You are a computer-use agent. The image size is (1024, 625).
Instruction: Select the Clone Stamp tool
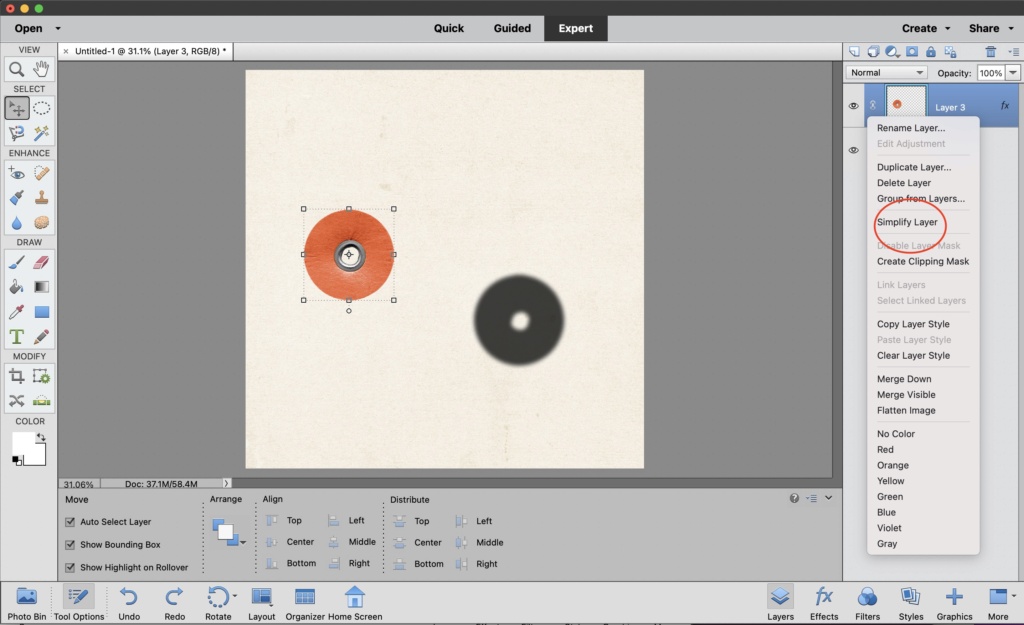pos(41,198)
